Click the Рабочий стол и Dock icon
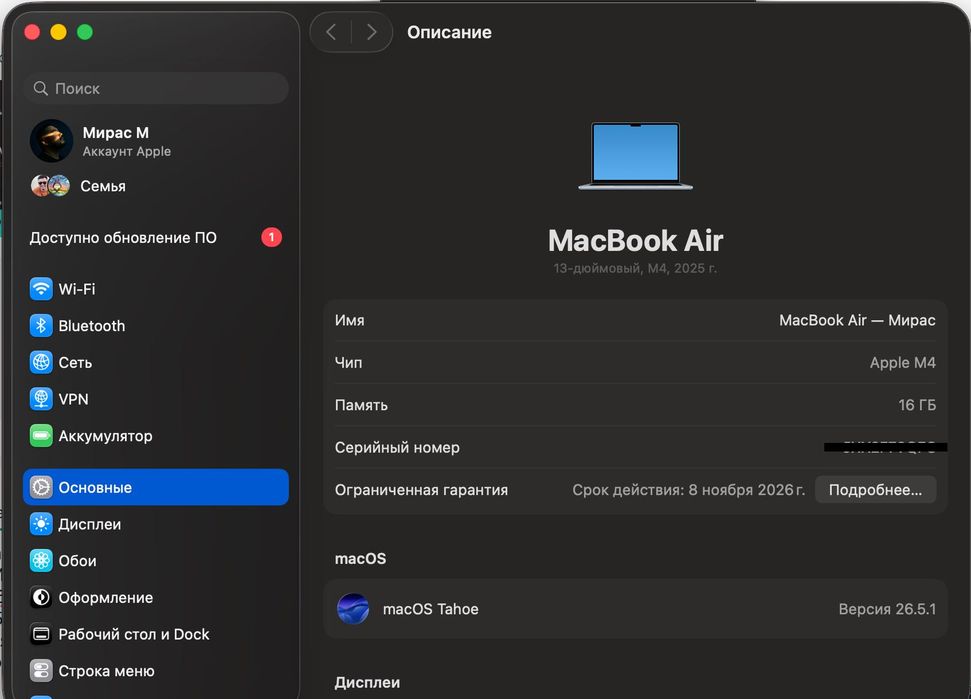The image size is (971, 699). point(41,634)
